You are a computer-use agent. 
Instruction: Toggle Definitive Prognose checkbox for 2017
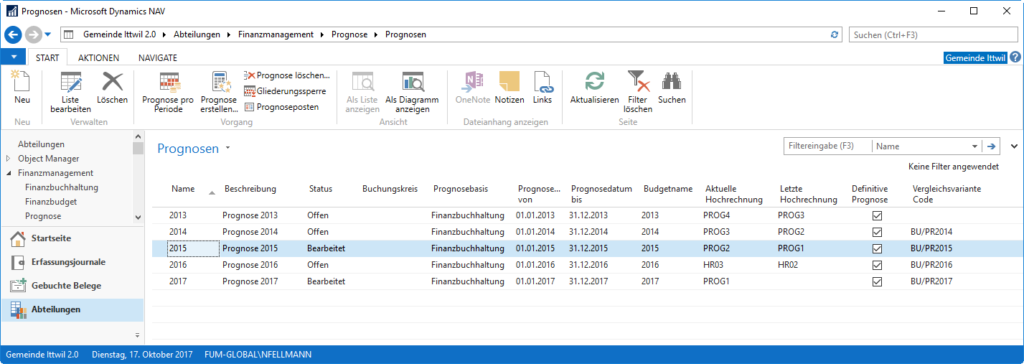tap(877, 282)
